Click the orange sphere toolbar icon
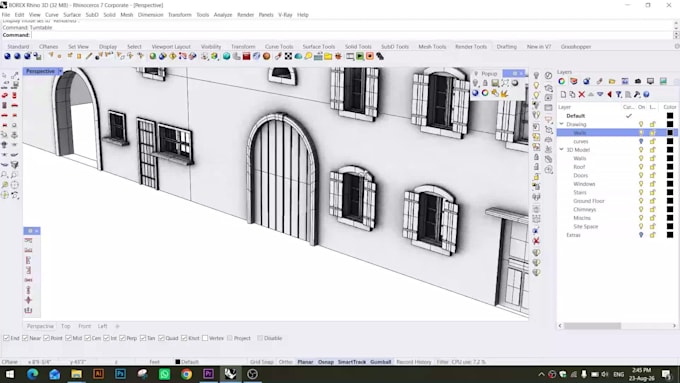This screenshot has height=383, width=680. point(267,56)
